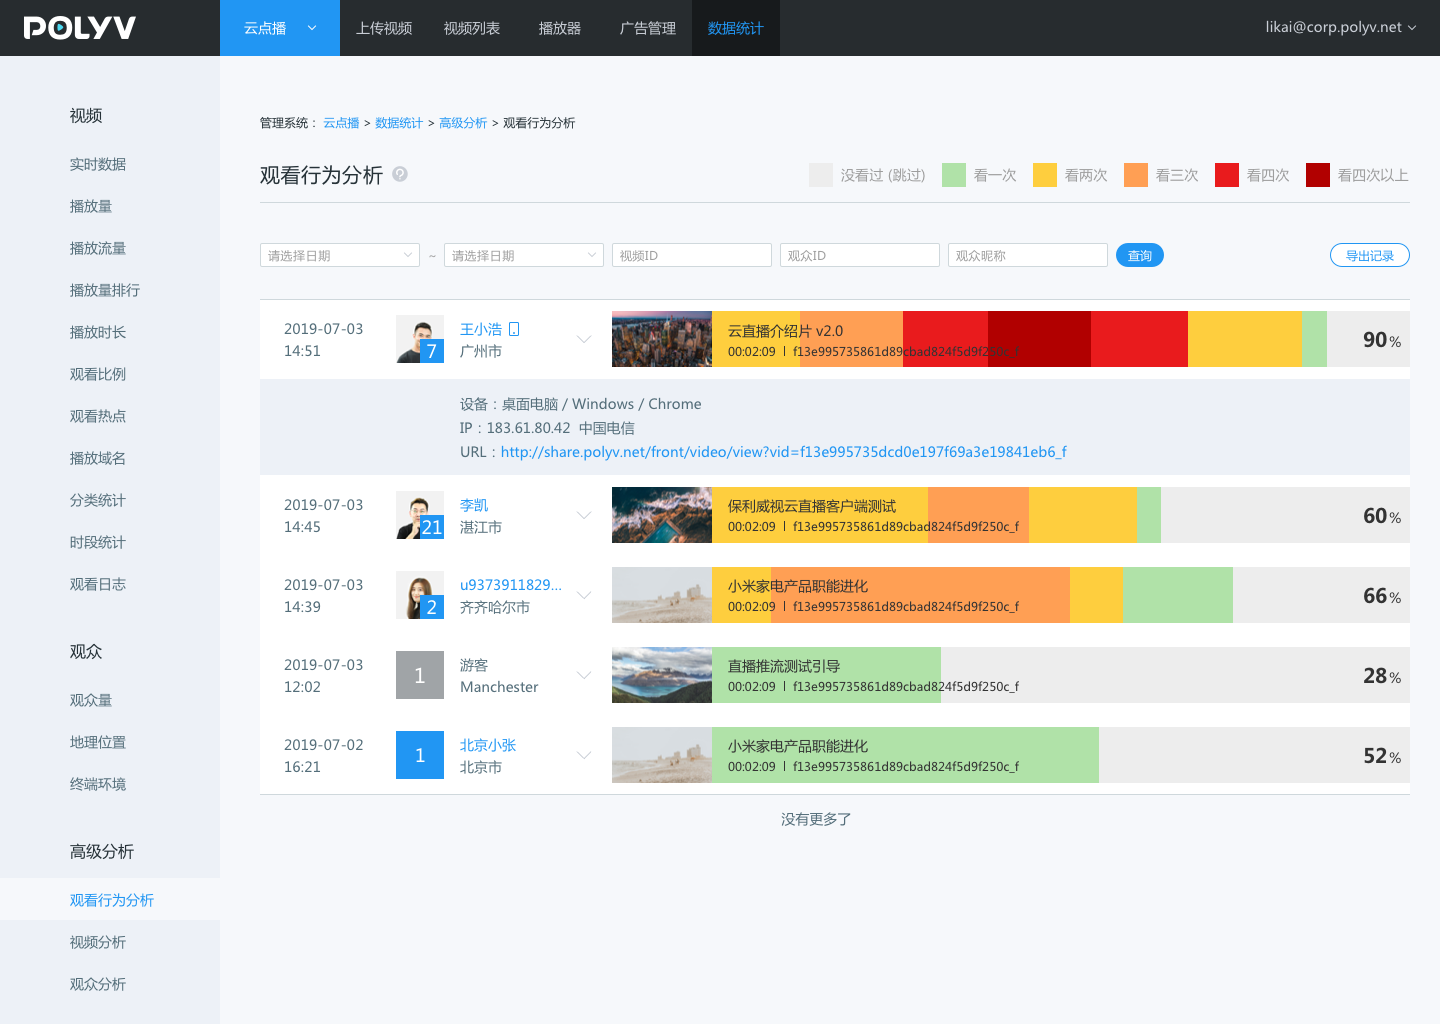Open 视频分析 in the sidebar
Viewport: 1440px width, 1024px height.
point(98,942)
